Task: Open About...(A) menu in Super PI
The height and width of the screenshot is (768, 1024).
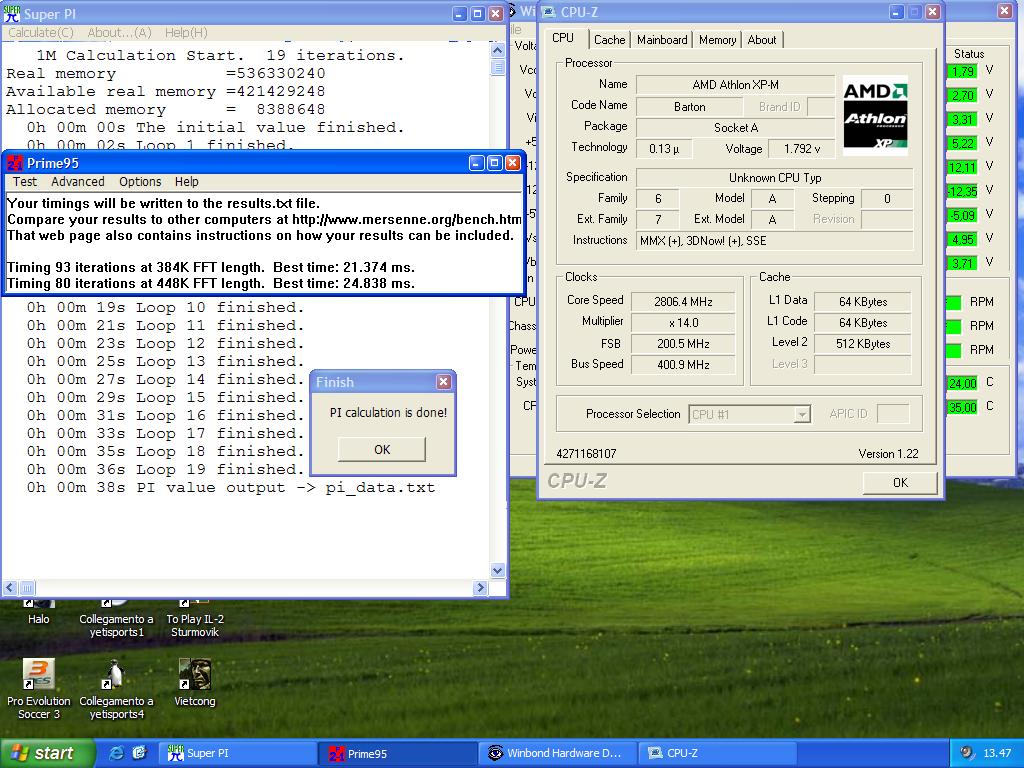Action: (x=120, y=32)
